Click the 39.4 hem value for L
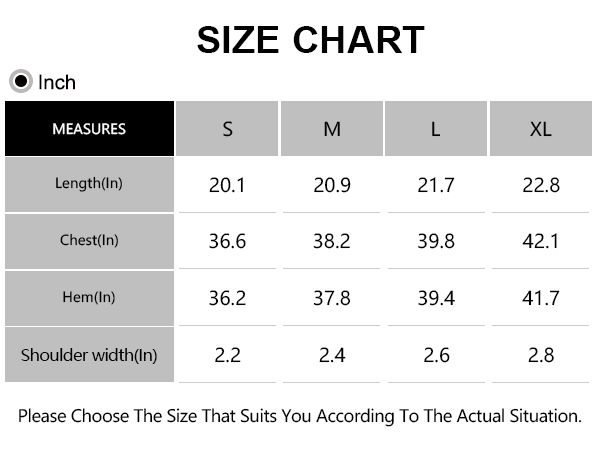 pyautogui.click(x=436, y=298)
